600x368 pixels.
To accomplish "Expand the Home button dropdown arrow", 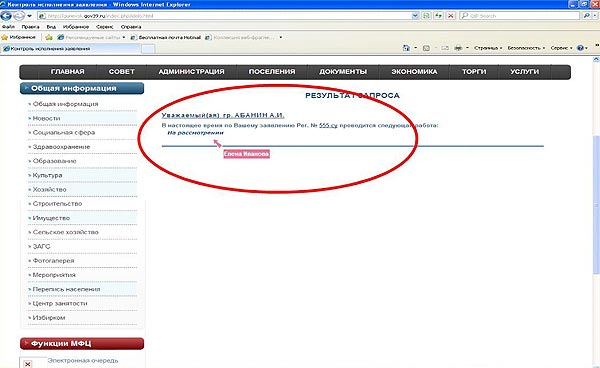I will pos(416,48).
